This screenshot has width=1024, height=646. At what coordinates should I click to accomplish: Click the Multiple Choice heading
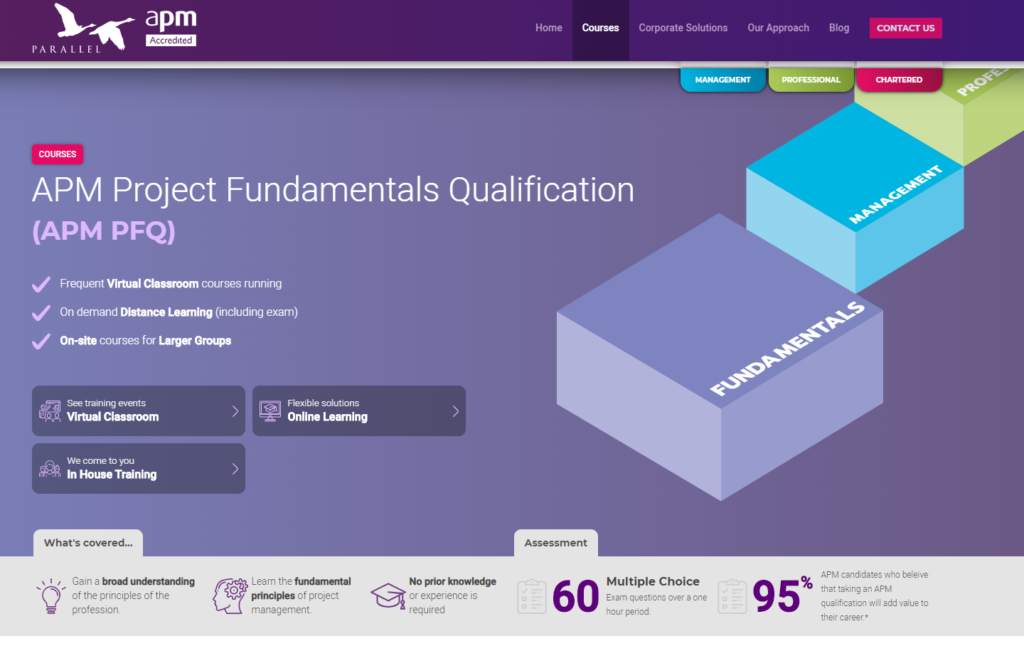tap(652, 581)
